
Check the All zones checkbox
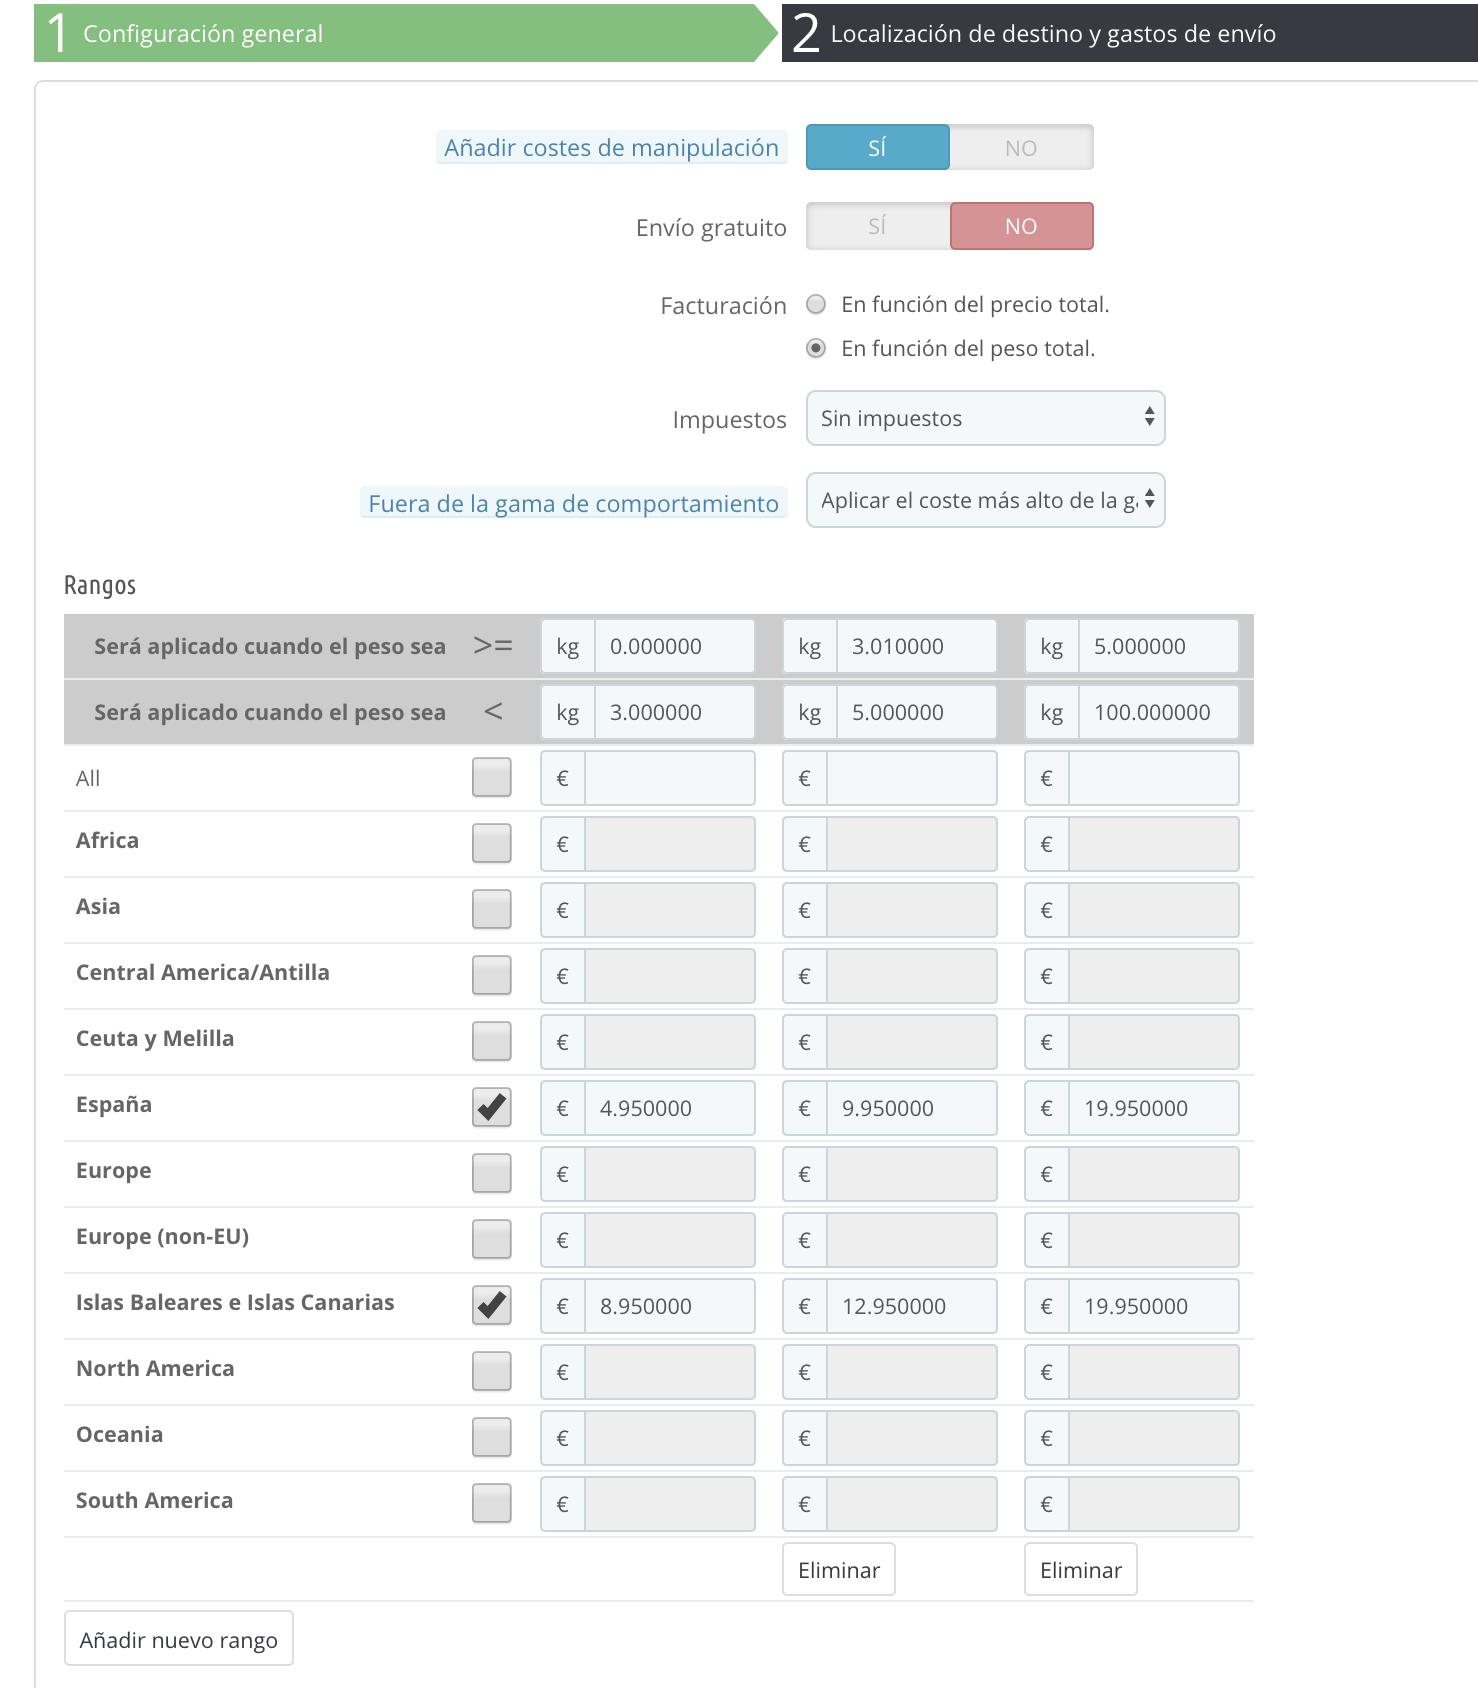coord(491,777)
